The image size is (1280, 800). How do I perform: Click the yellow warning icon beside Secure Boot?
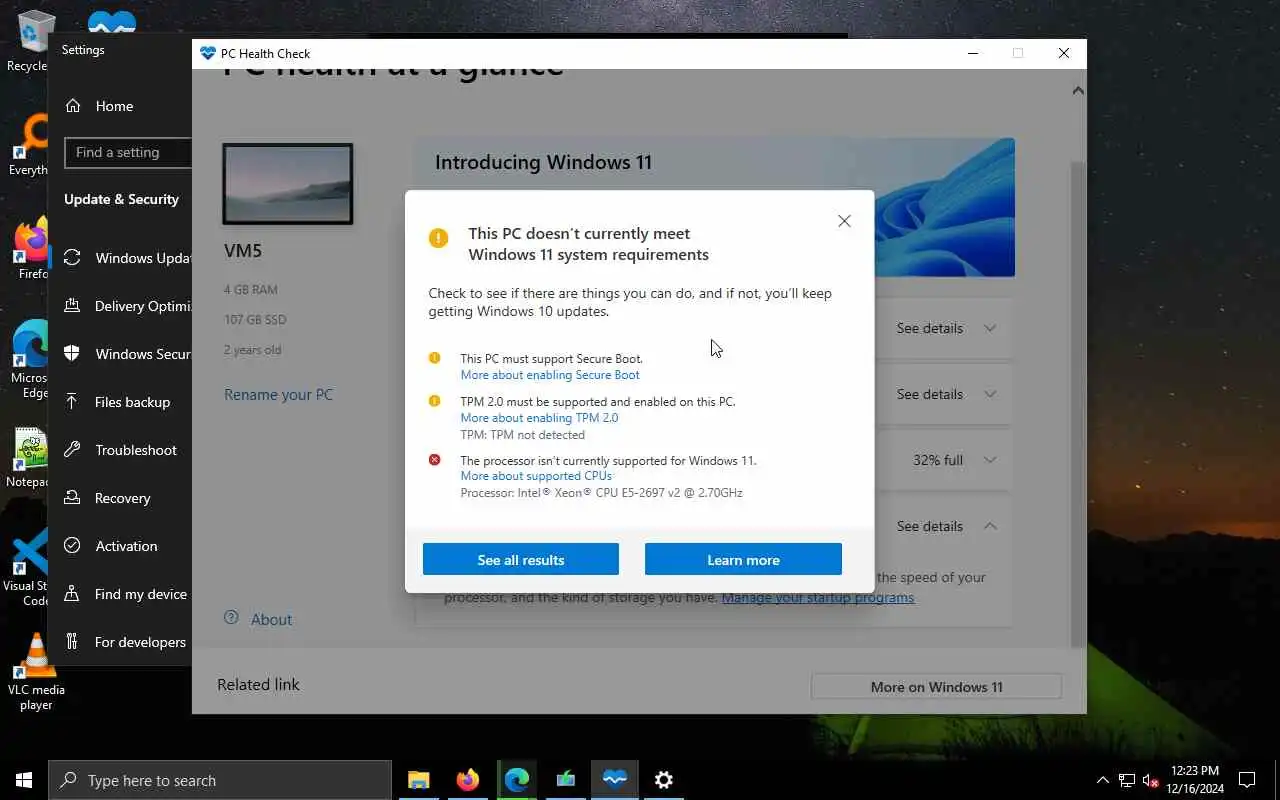tap(434, 358)
